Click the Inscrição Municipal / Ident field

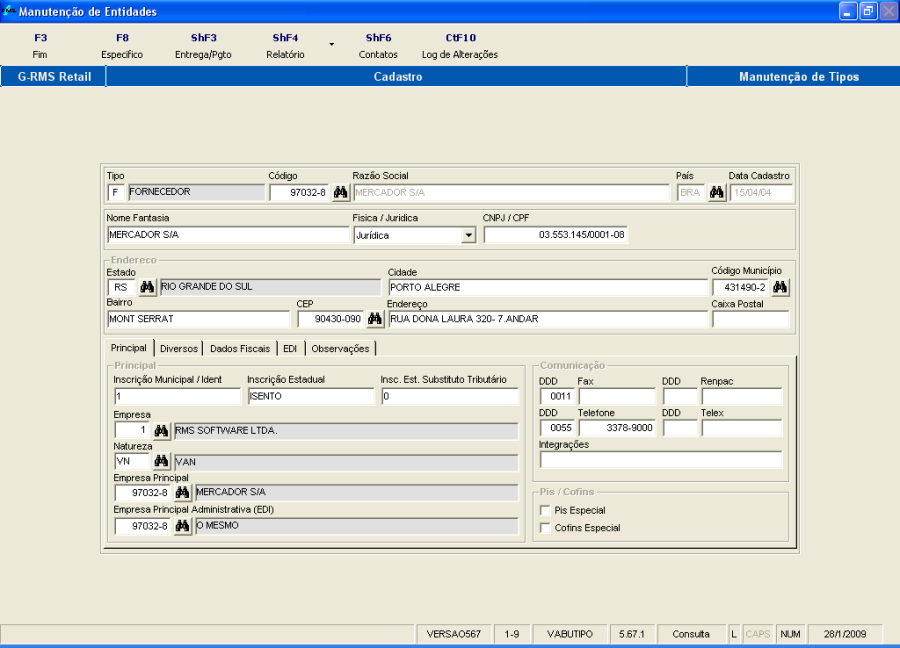(177, 396)
